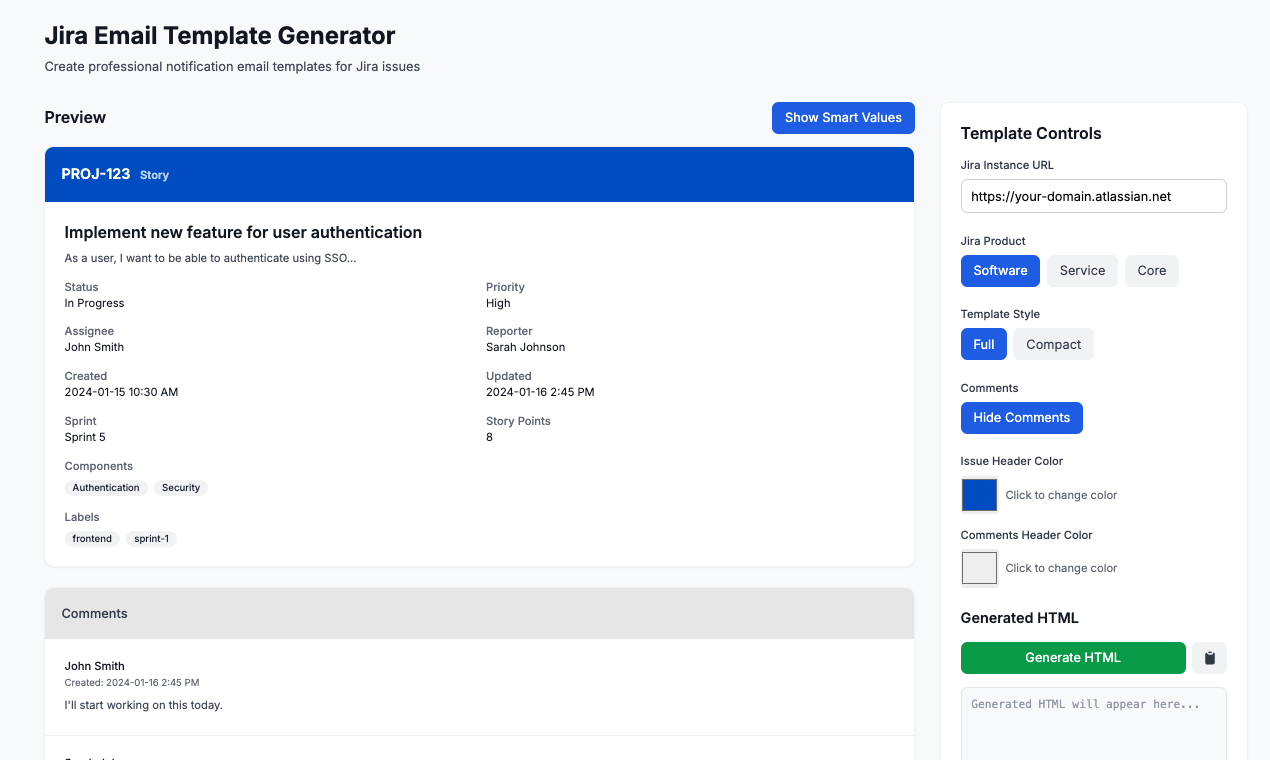Click the Authentication component tag
This screenshot has height=760, width=1270.
point(106,488)
